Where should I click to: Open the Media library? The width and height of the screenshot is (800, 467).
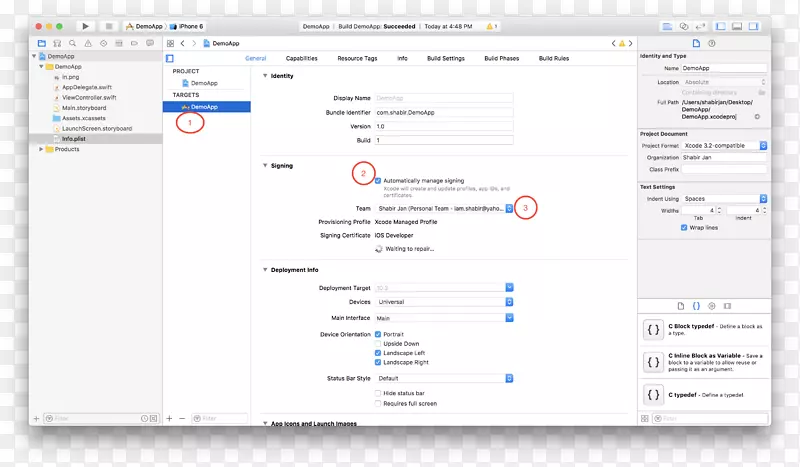click(x=728, y=306)
